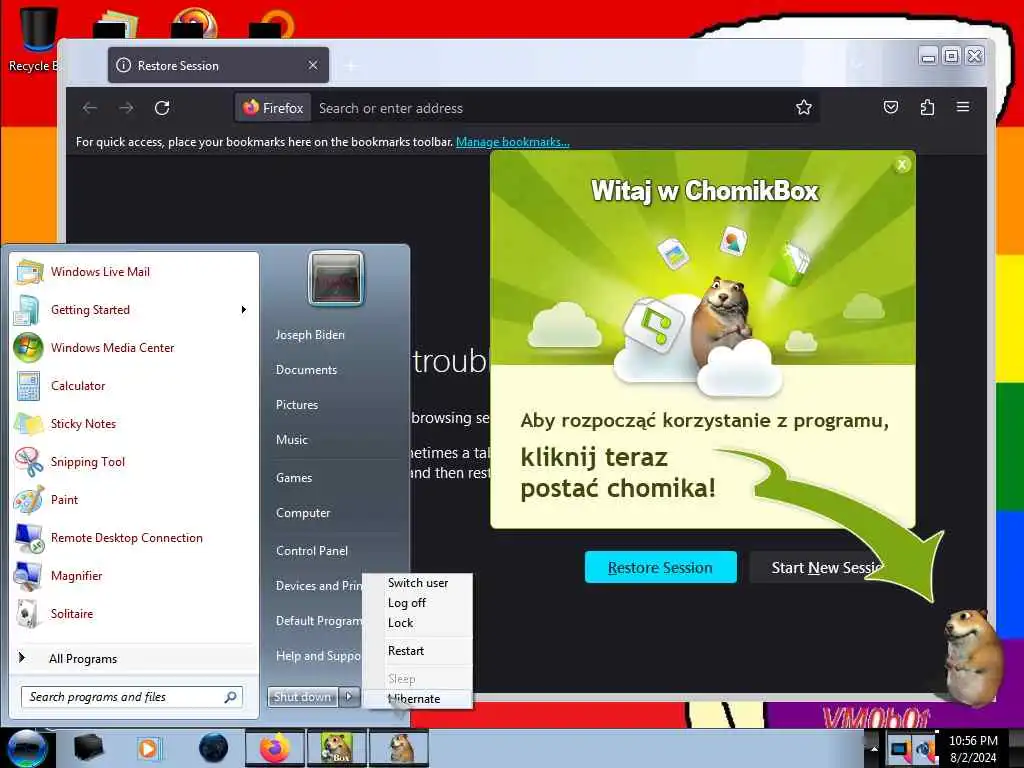This screenshot has width=1024, height=768.
Task: Click the user account picture in Start menu
Action: click(336, 278)
